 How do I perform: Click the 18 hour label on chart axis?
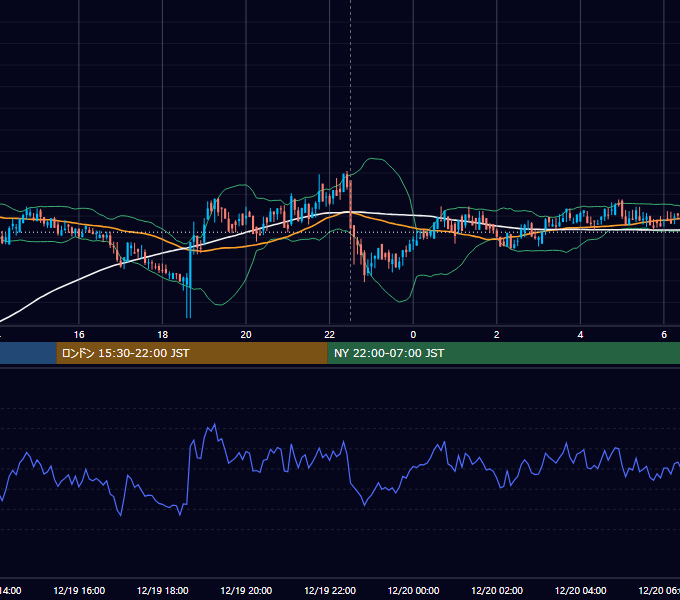[163, 335]
